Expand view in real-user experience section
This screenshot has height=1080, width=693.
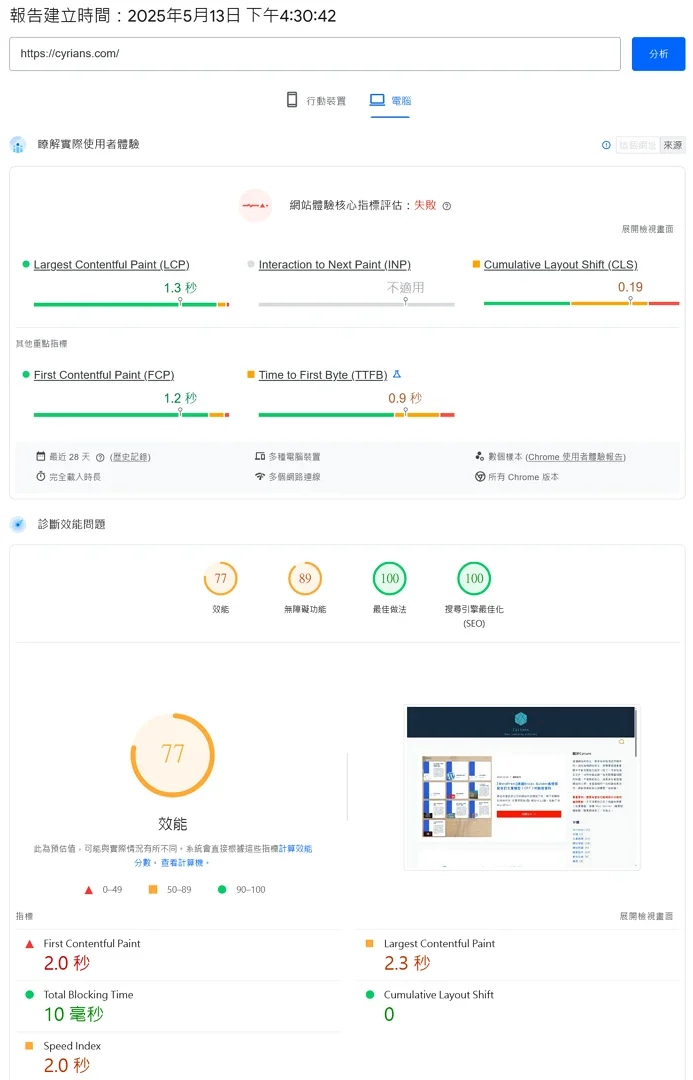click(647, 229)
